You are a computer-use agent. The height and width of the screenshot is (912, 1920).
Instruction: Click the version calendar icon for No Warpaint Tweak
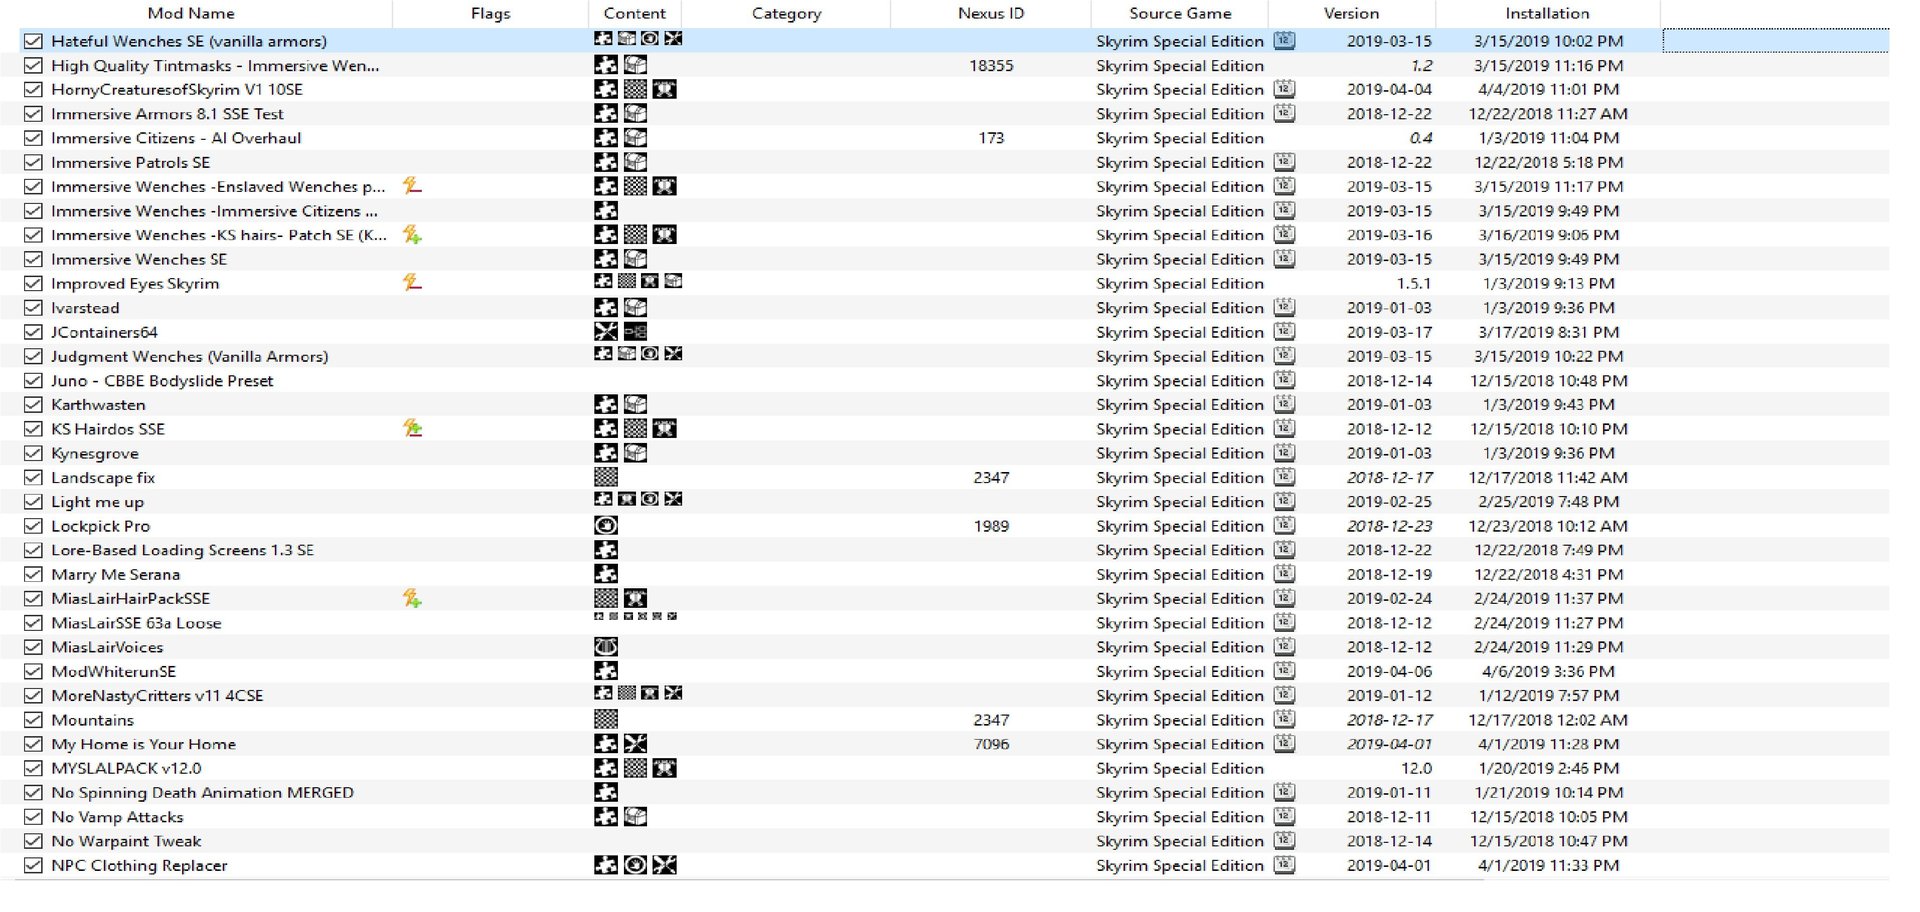coord(1285,841)
